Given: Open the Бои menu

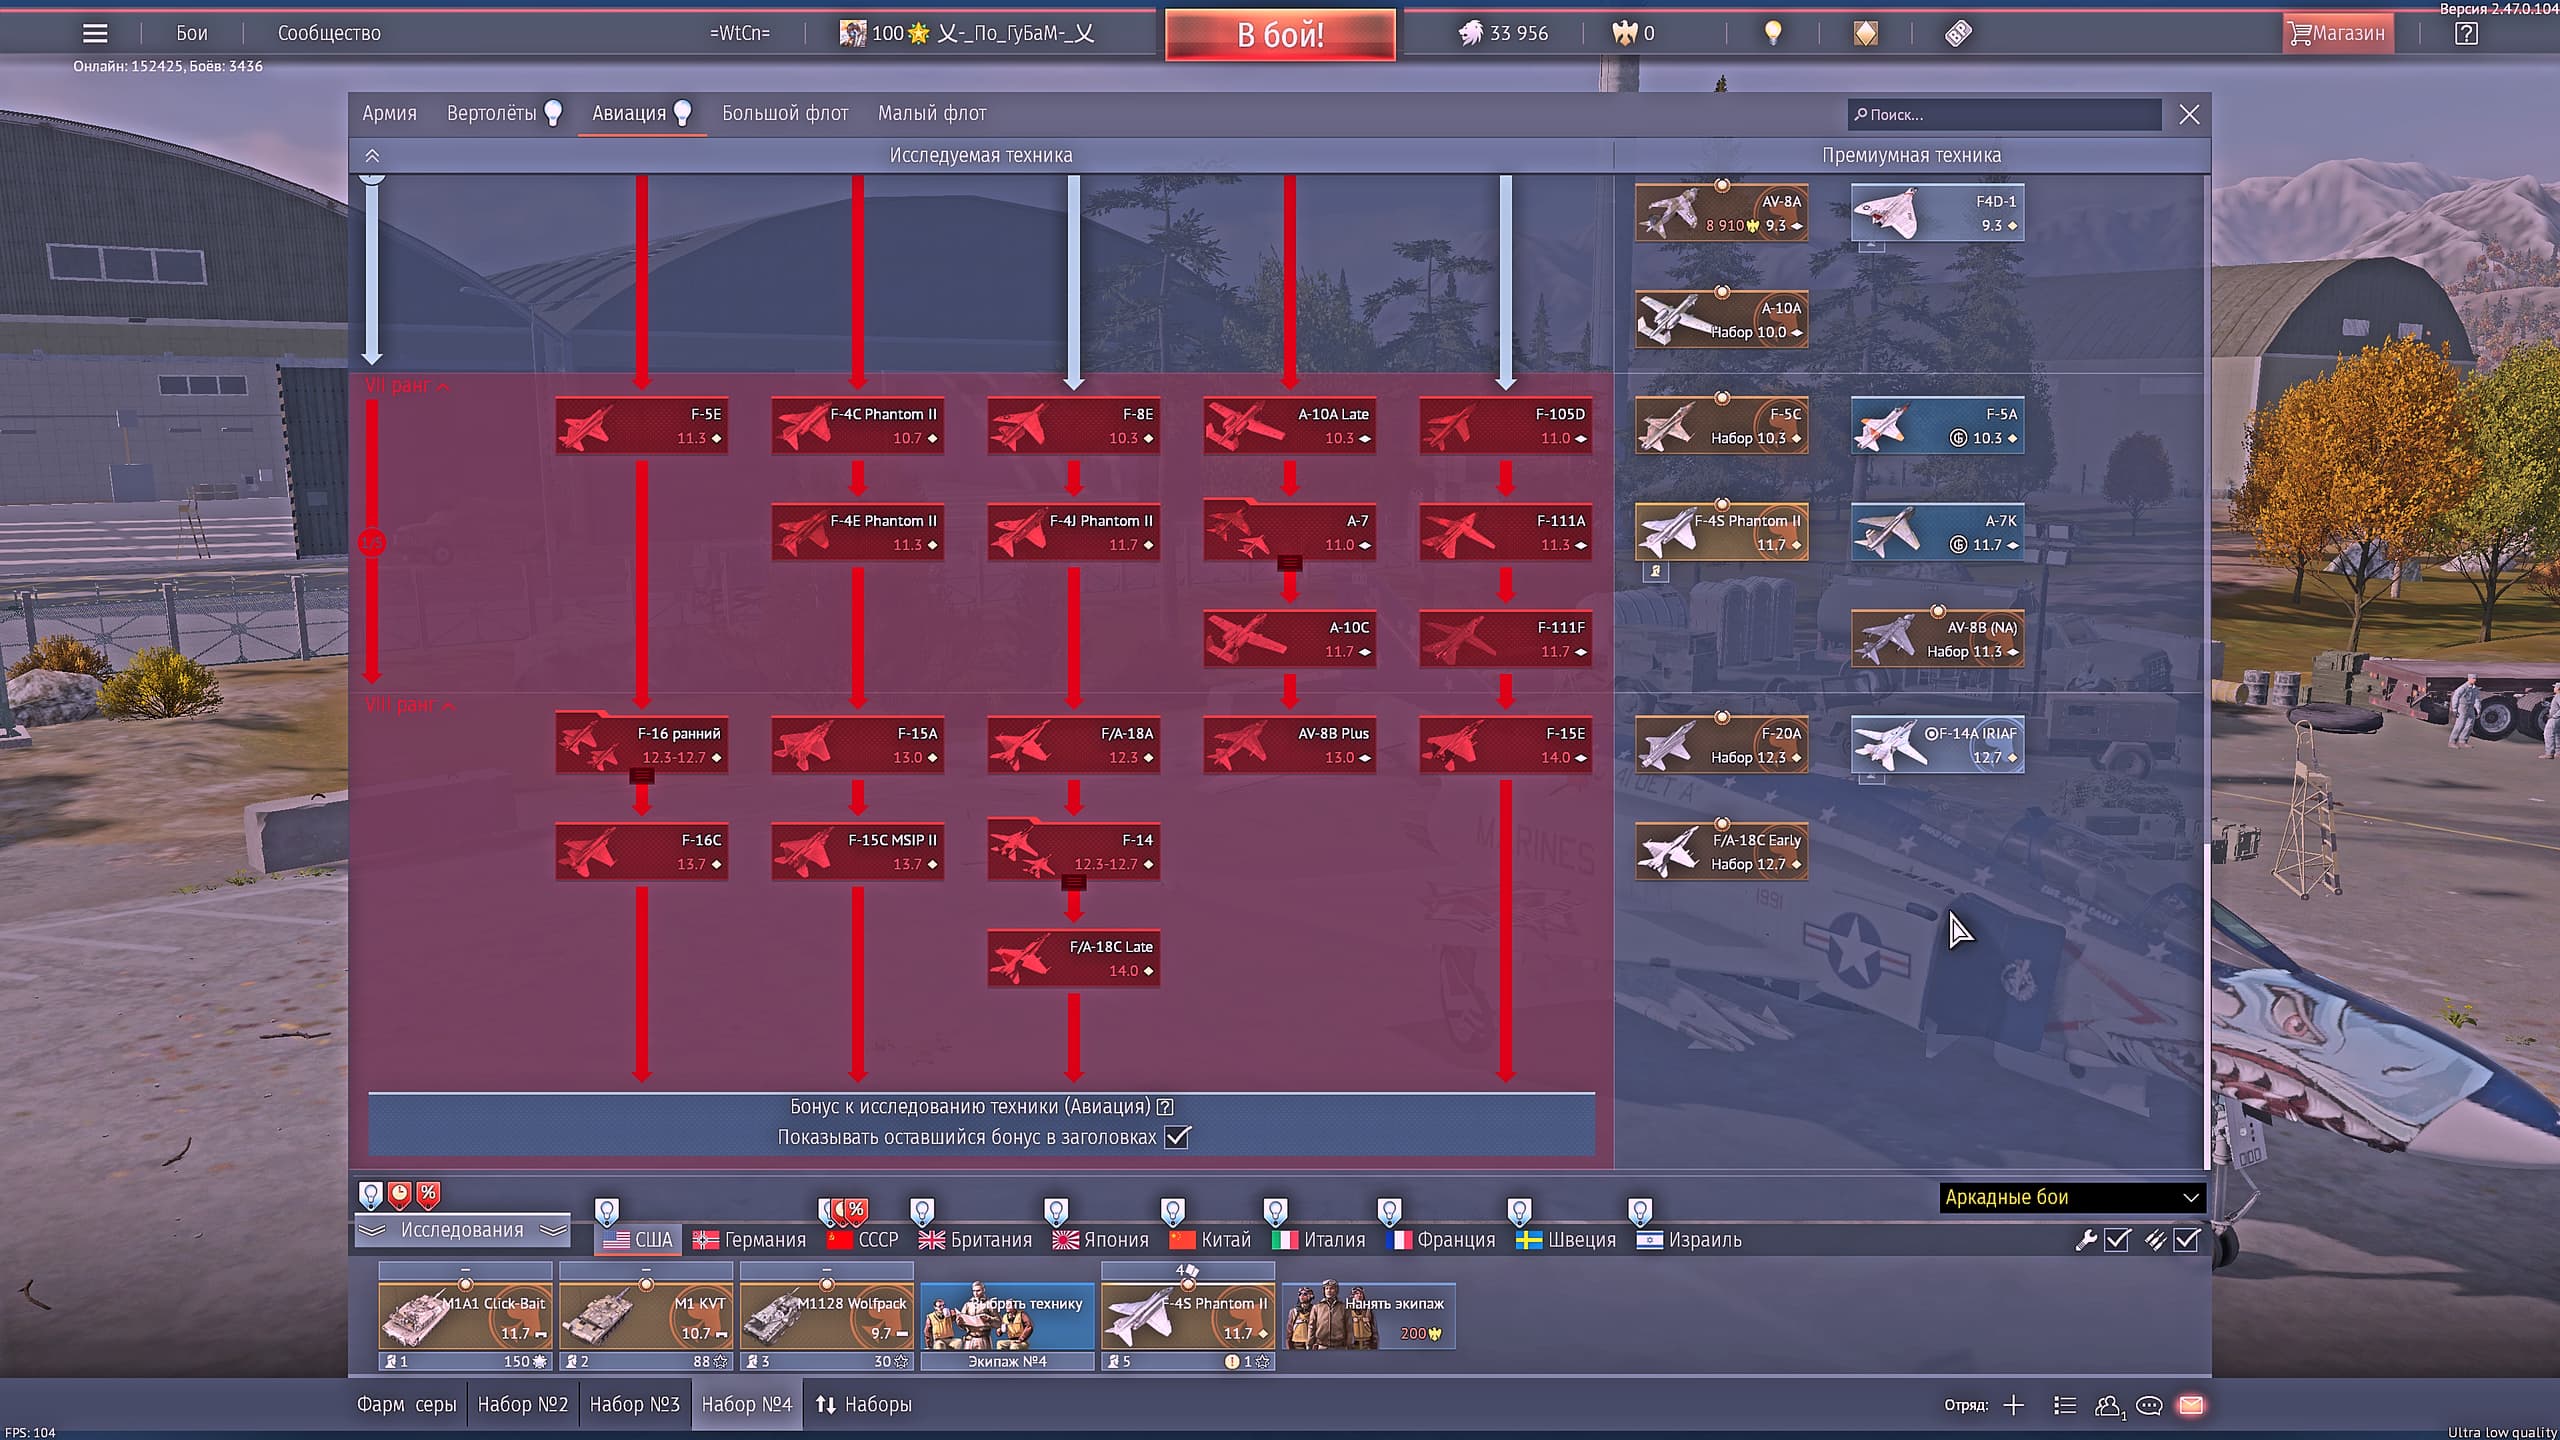Looking at the screenshot, I should [x=192, y=33].
